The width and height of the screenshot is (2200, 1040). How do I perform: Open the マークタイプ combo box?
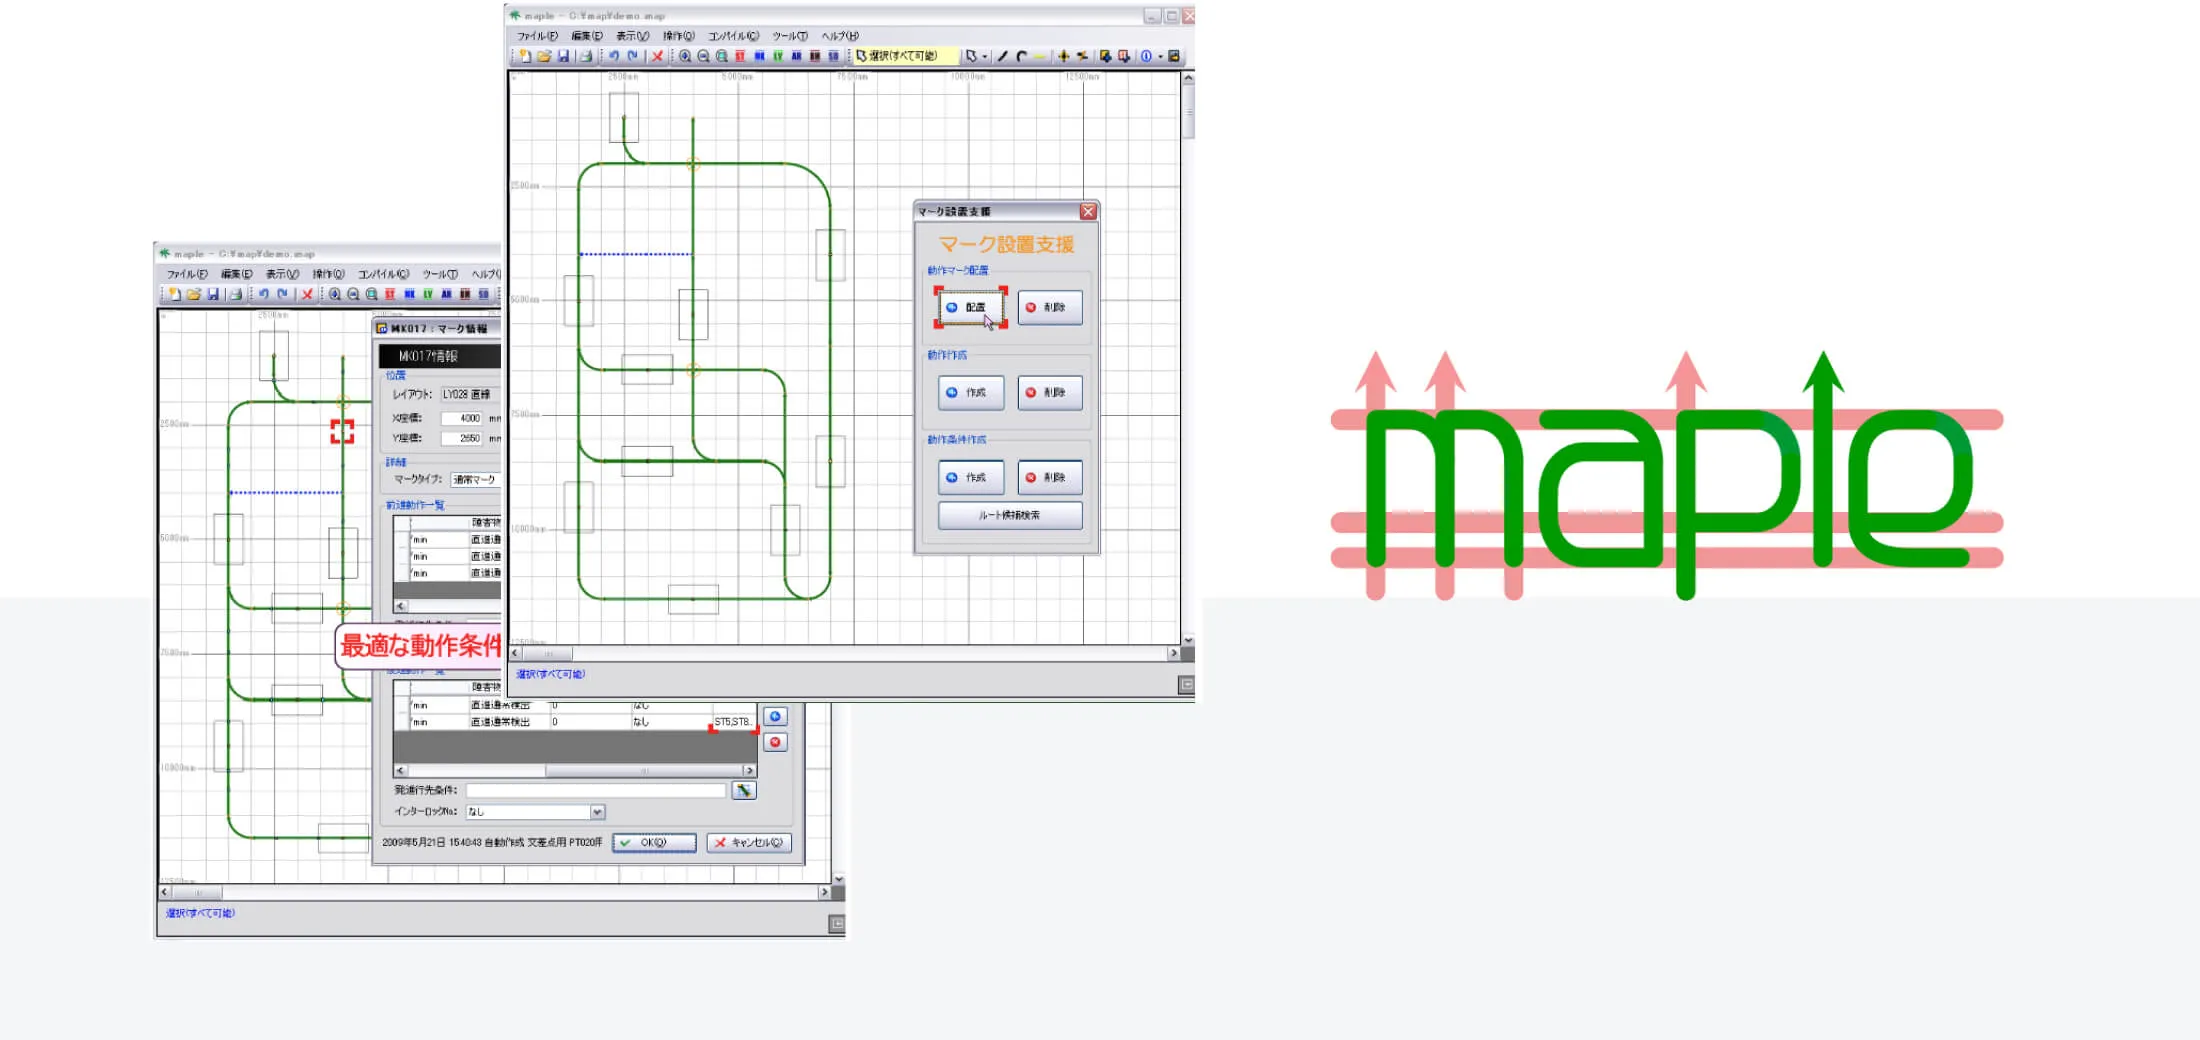point(475,479)
